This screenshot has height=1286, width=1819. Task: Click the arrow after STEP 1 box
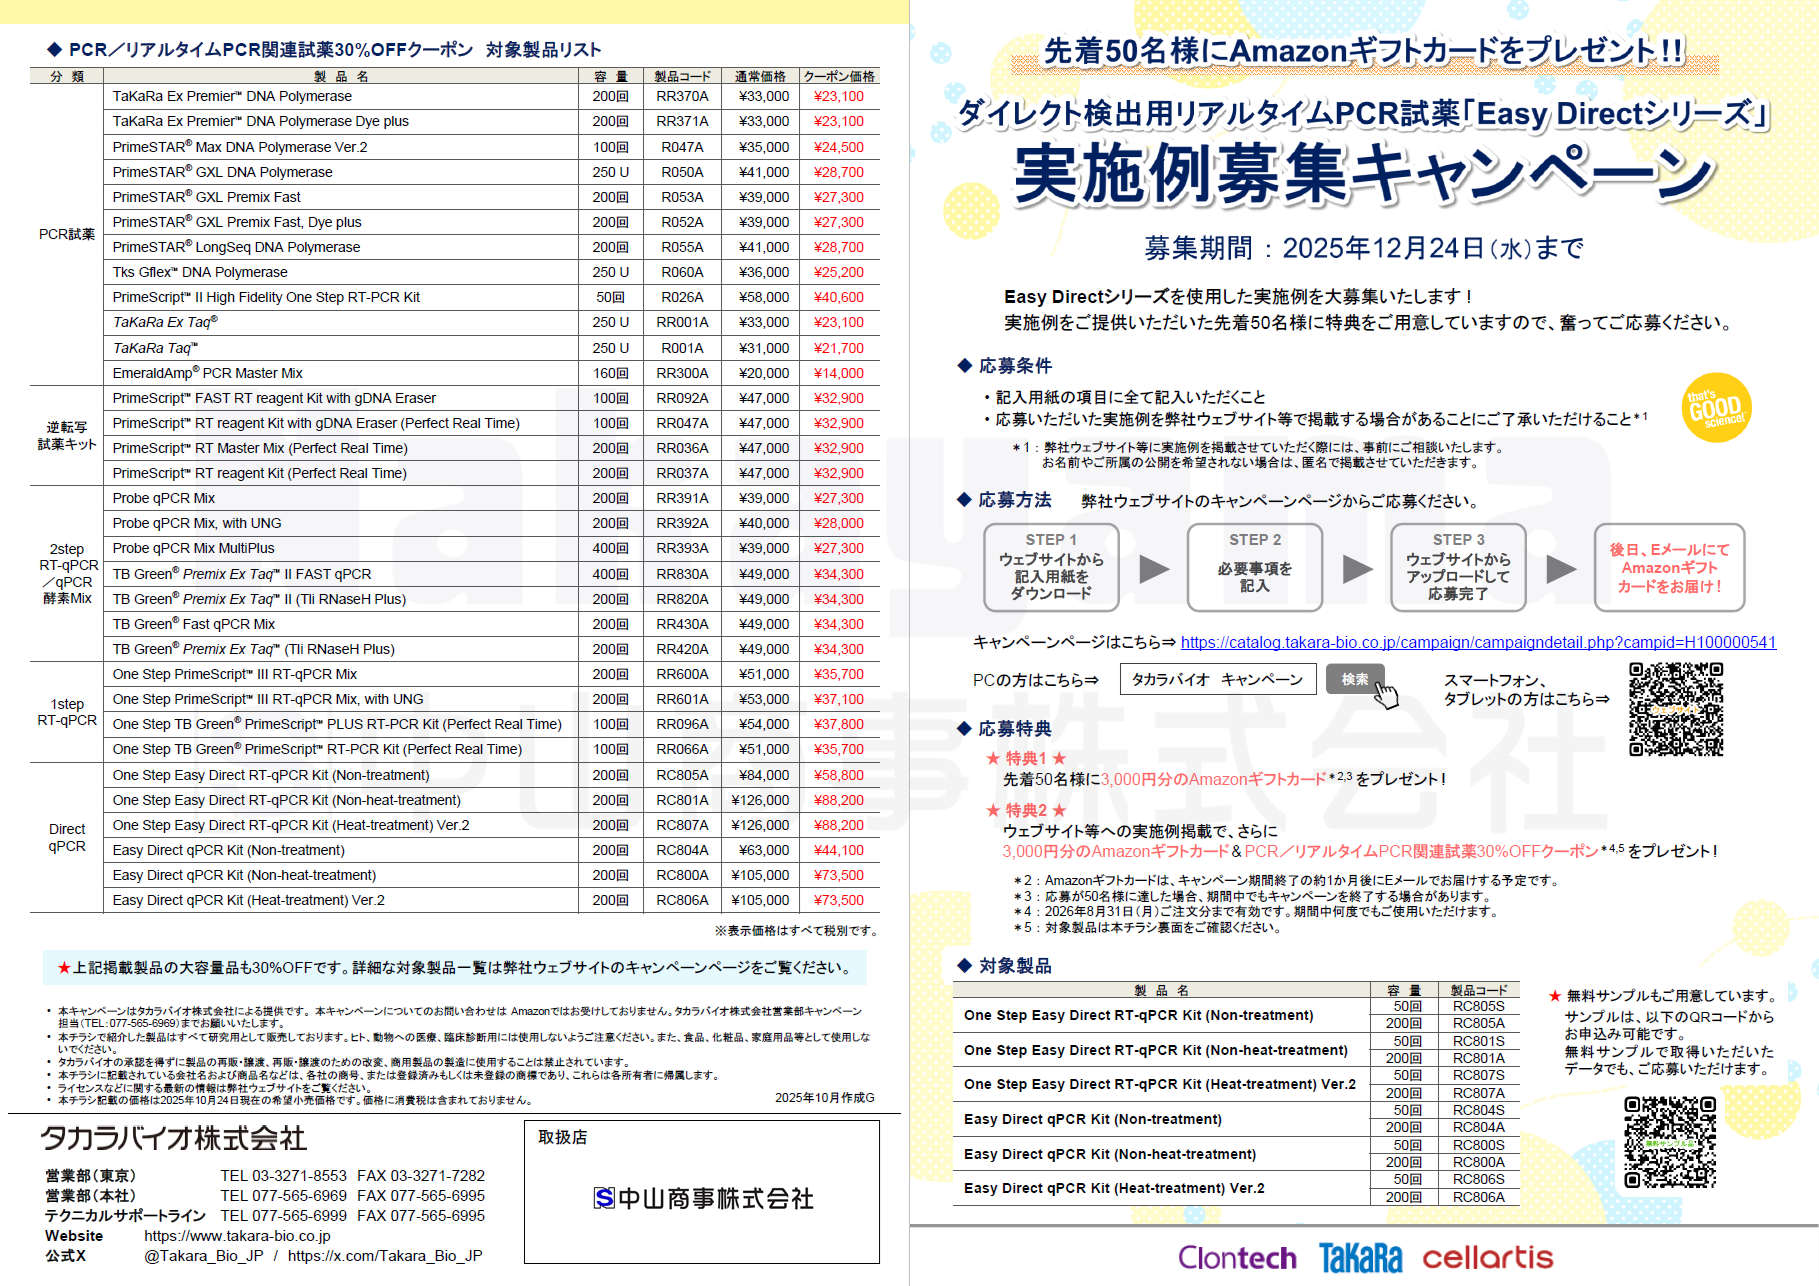pos(1154,569)
